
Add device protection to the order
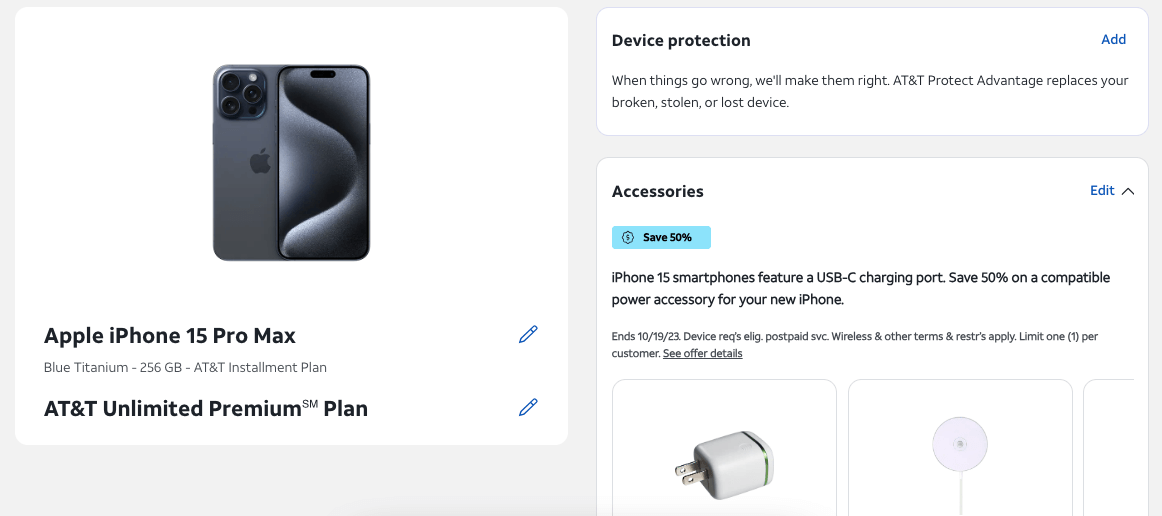[1113, 40]
